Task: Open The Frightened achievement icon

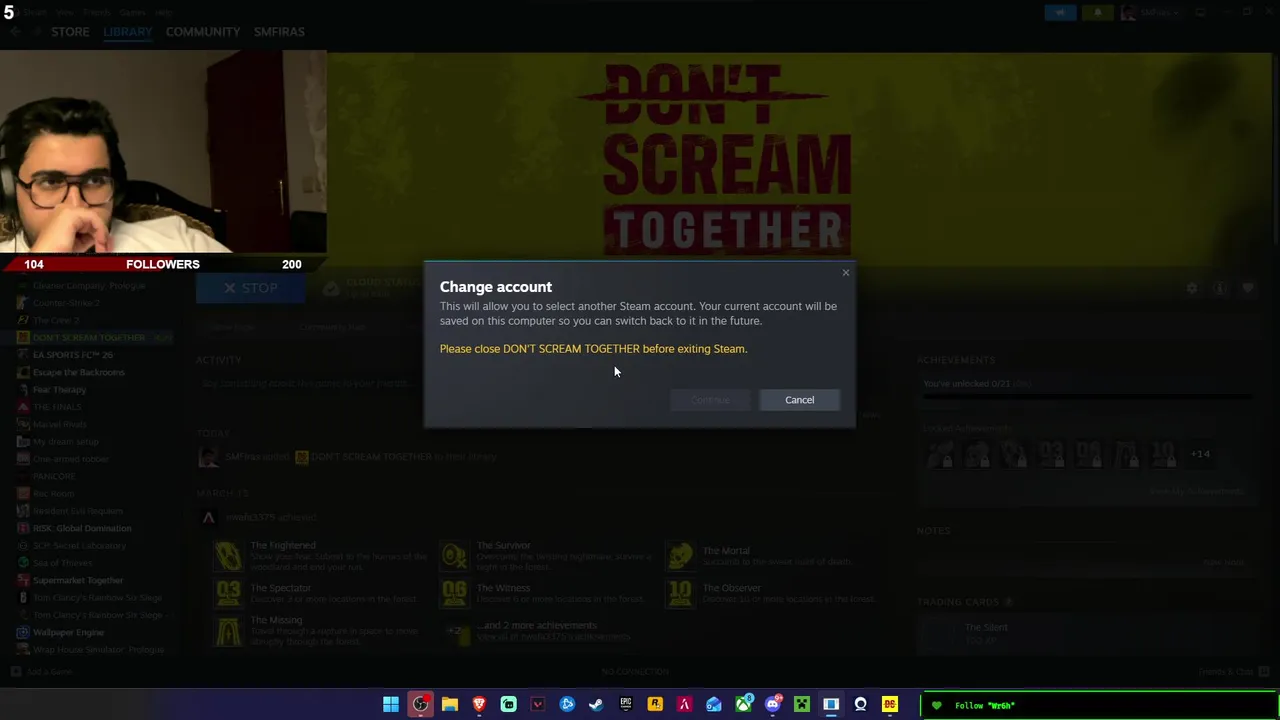Action: (x=228, y=555)
